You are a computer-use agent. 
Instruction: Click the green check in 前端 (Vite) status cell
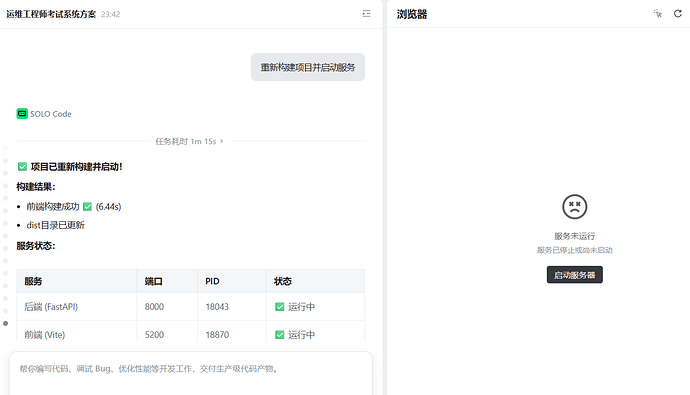[x=279, y=335]
